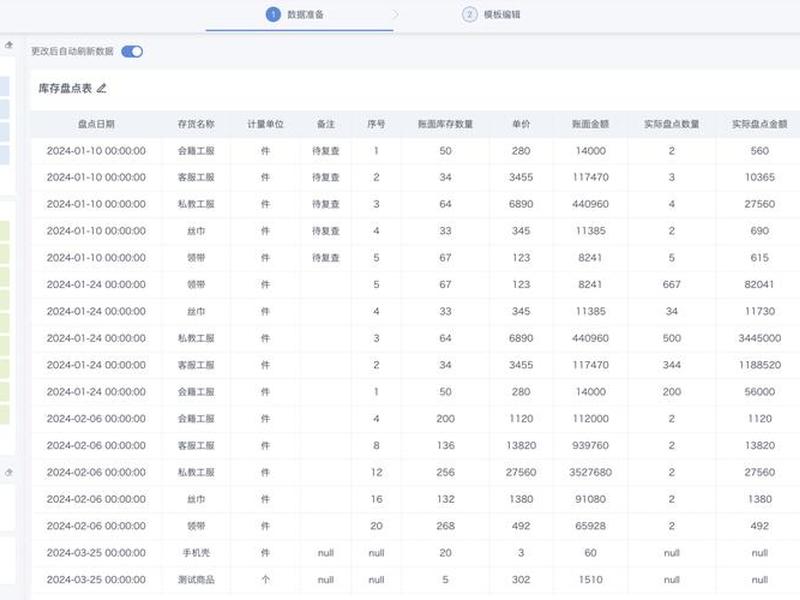Select the 实际盘点数量 column header

pos(671,124)
